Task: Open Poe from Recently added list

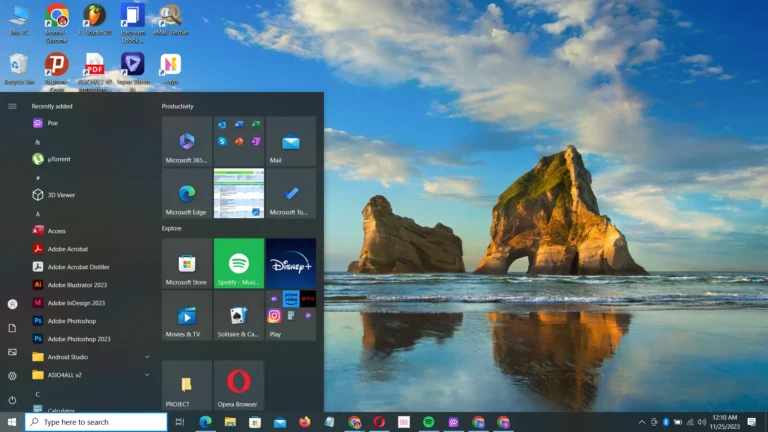Action: pos(91,123)
